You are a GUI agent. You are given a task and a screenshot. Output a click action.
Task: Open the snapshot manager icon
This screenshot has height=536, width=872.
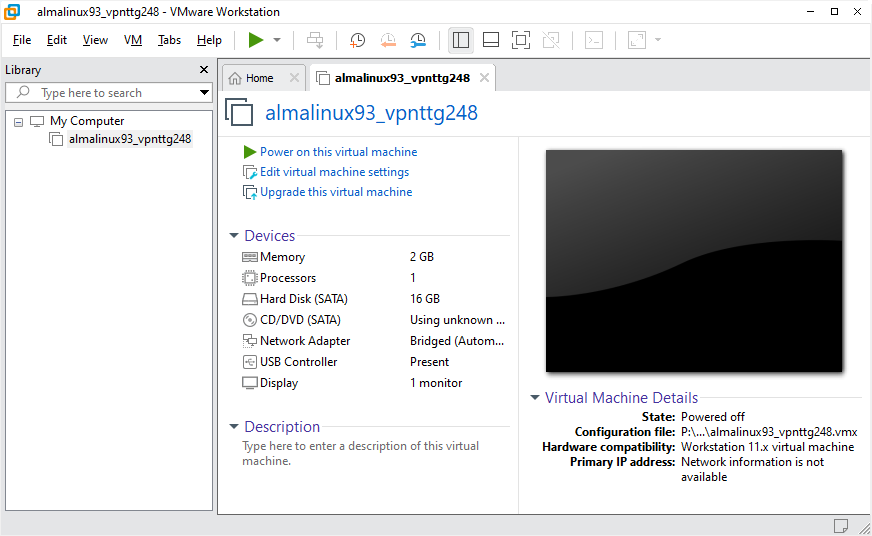point(418,40)
